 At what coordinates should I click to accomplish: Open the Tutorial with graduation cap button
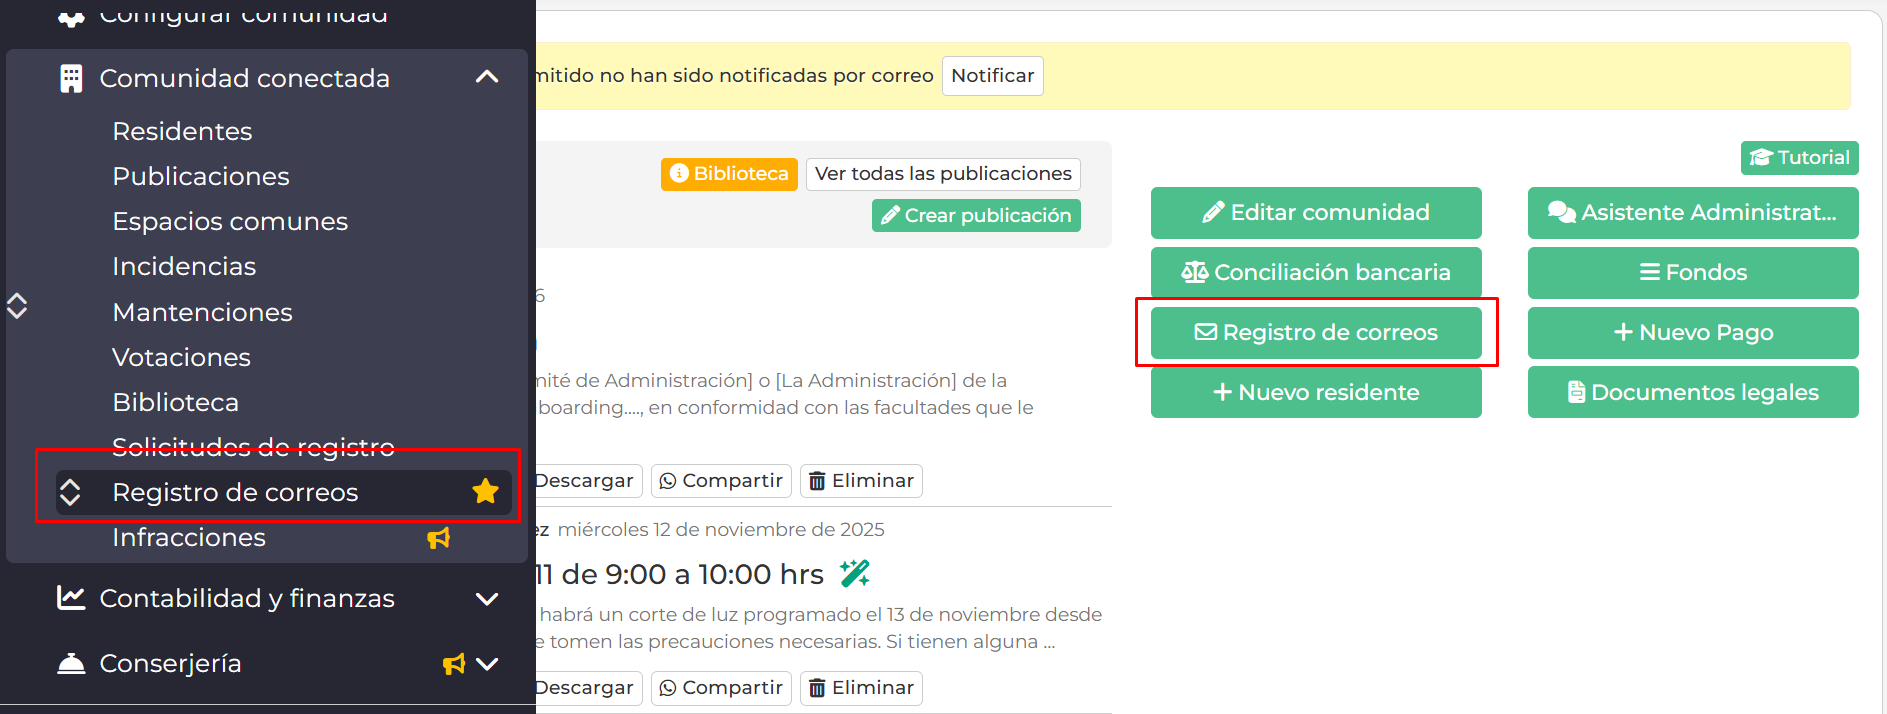click(1799, 158)
